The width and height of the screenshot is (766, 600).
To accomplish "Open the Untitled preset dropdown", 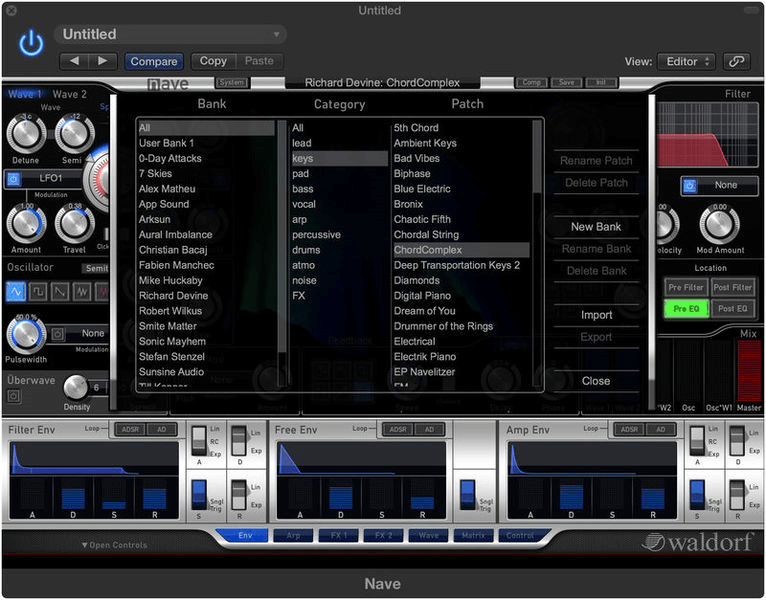I will (170, 34).
